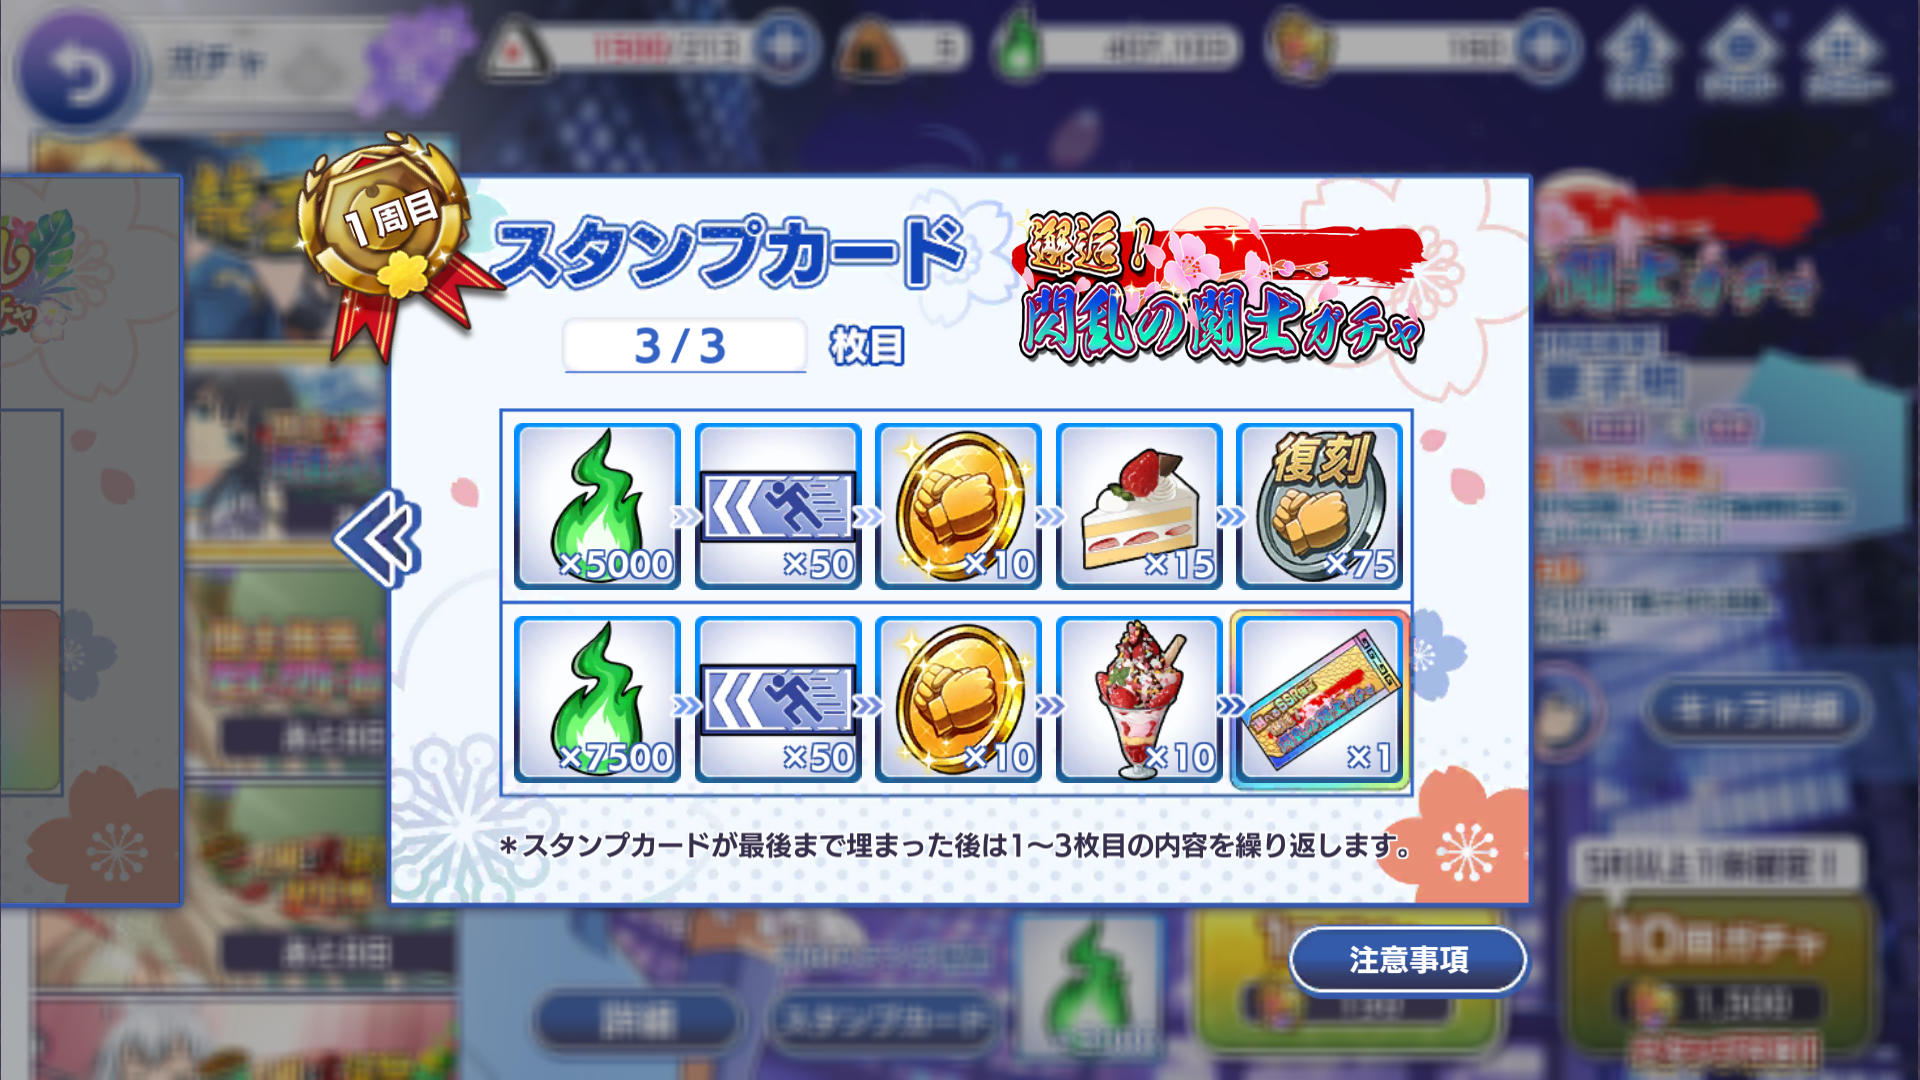Click the rainbow gacha ticket ×1 reward

pos(1319,699)
